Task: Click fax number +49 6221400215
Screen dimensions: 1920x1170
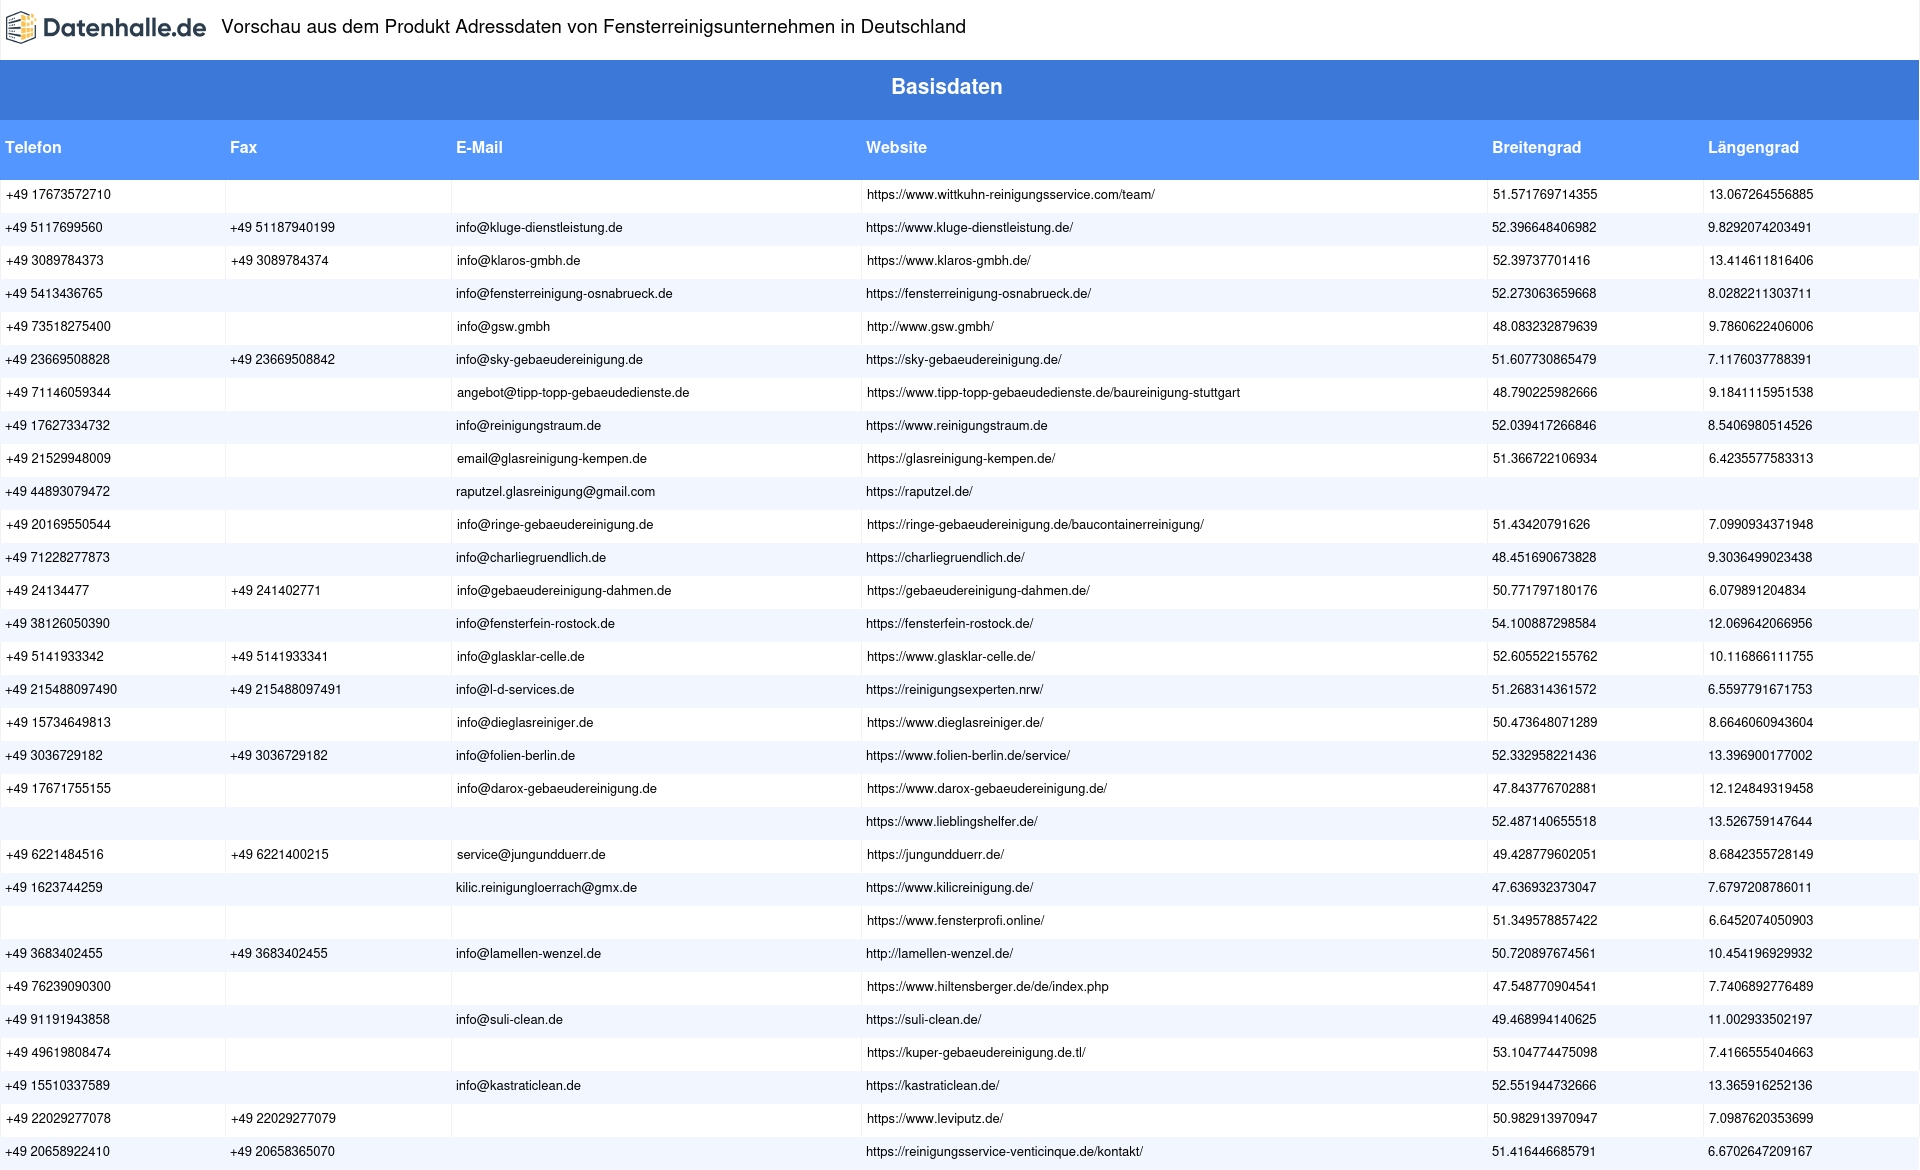Action: pos(279,855)
